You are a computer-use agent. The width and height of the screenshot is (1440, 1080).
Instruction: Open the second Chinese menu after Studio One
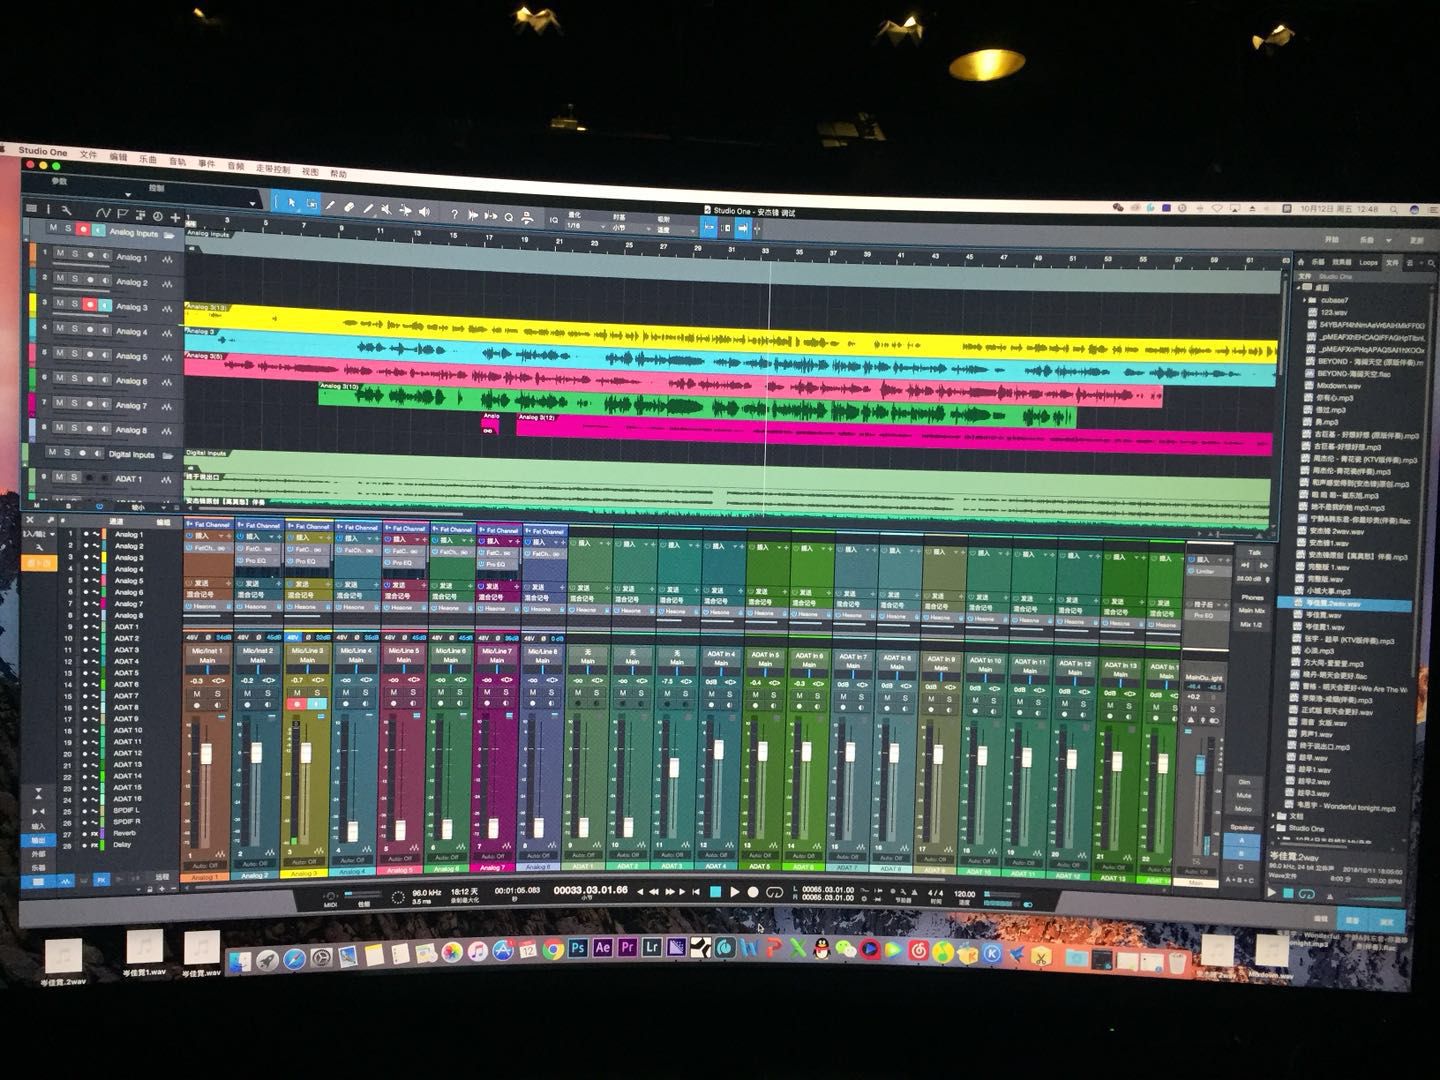point(119,157)
